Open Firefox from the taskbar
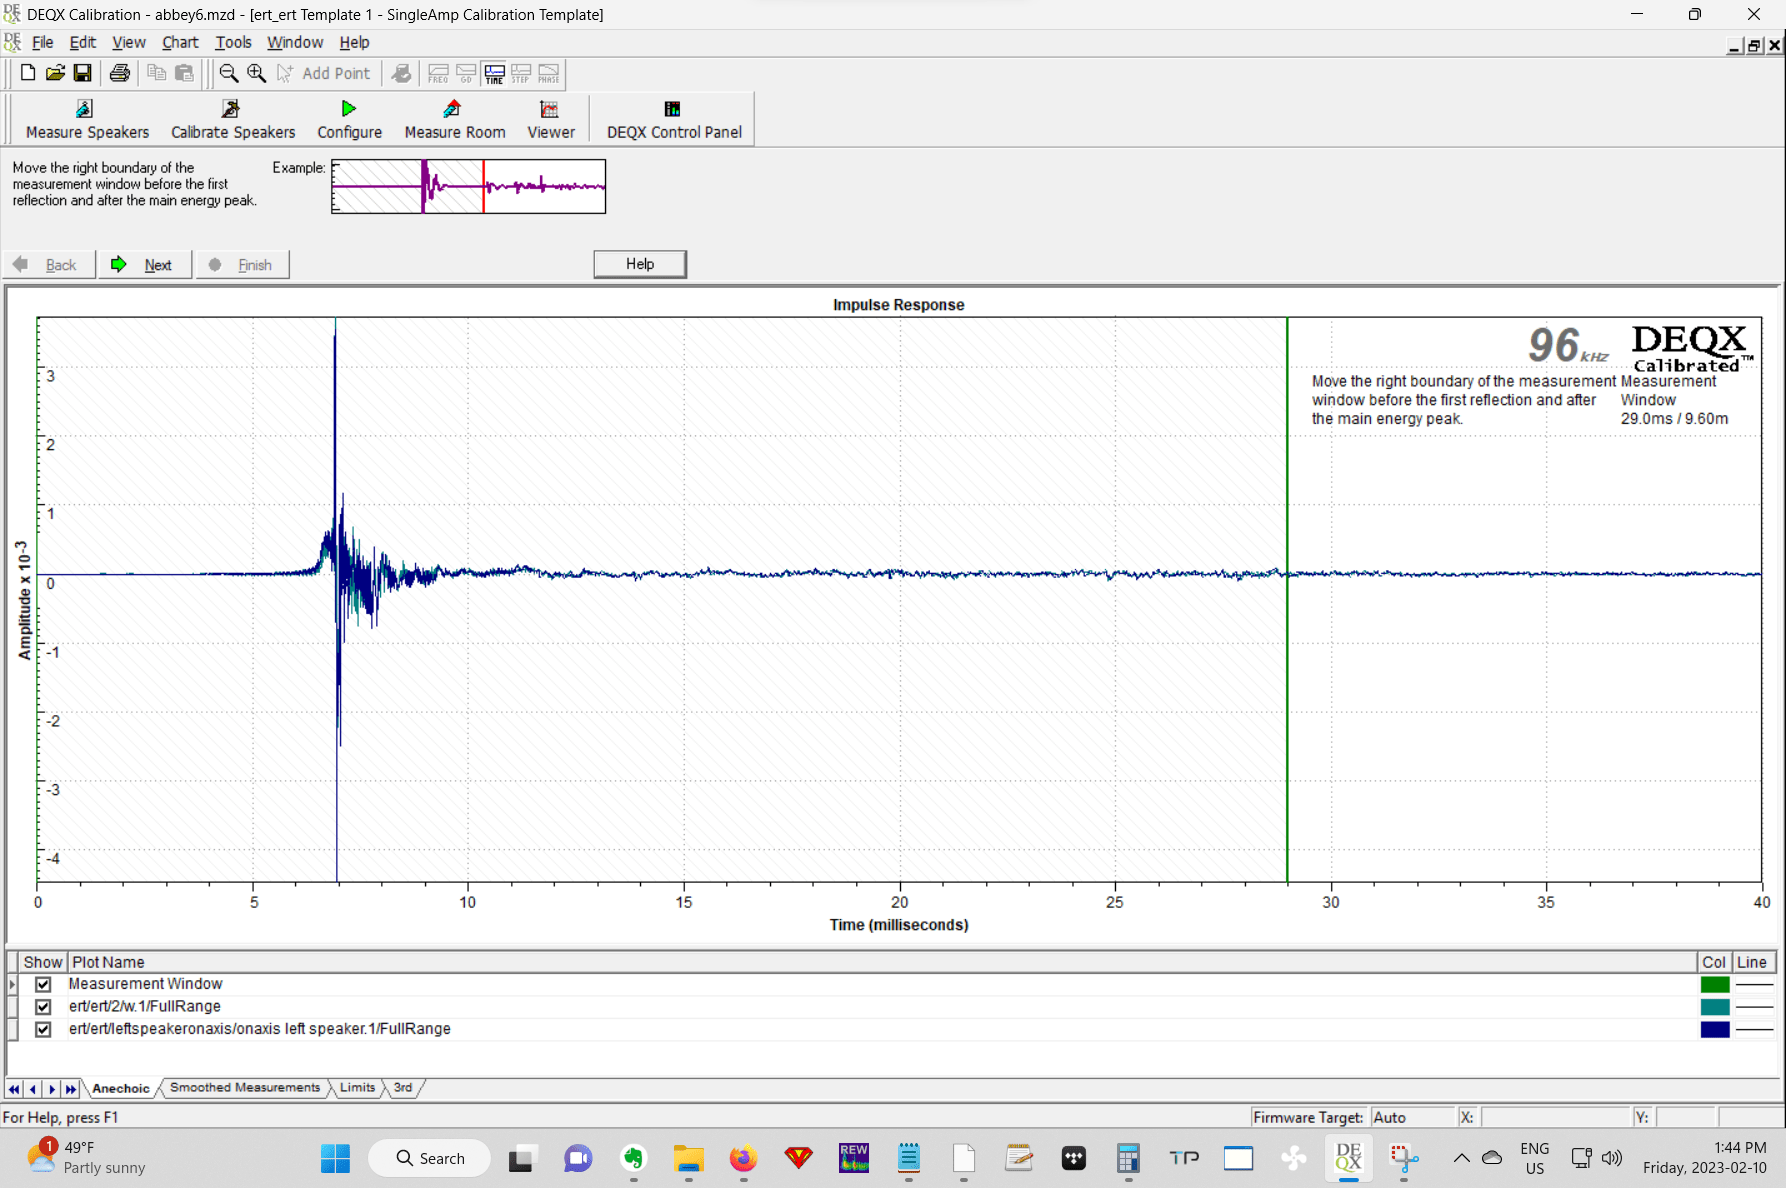Viewport: 1786px width, 1188px height. point(743,1158)
